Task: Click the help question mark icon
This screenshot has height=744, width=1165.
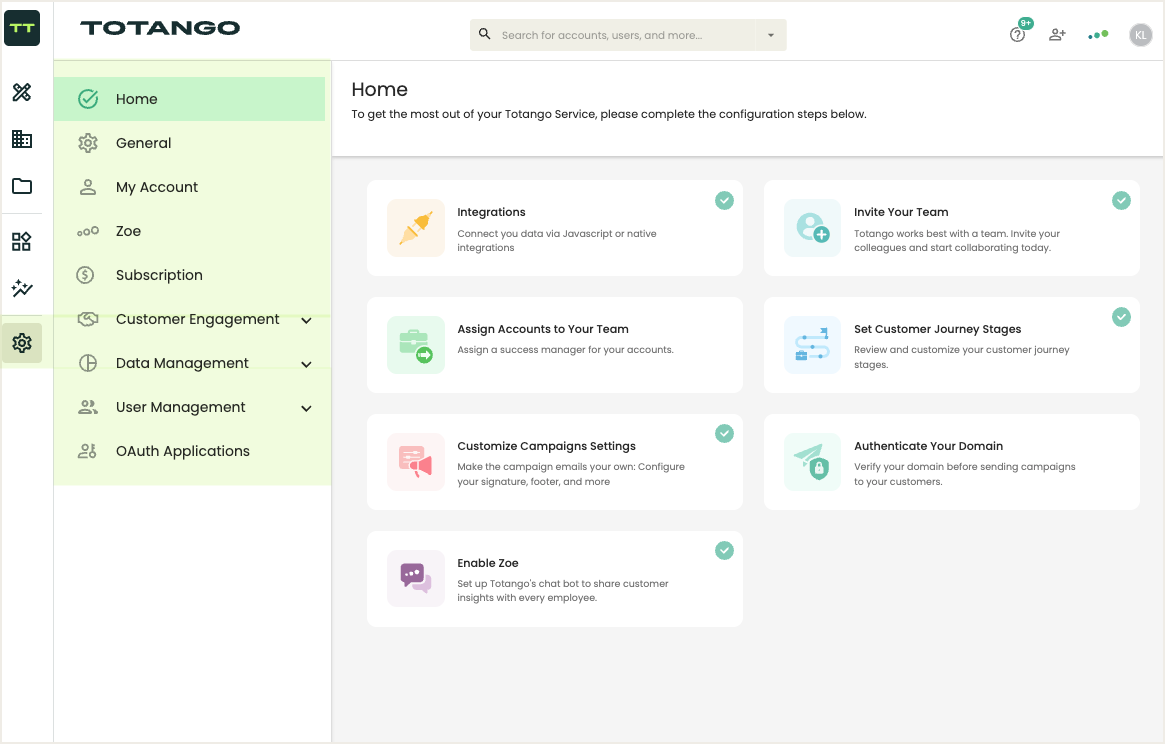Action: pos(1017,35)
